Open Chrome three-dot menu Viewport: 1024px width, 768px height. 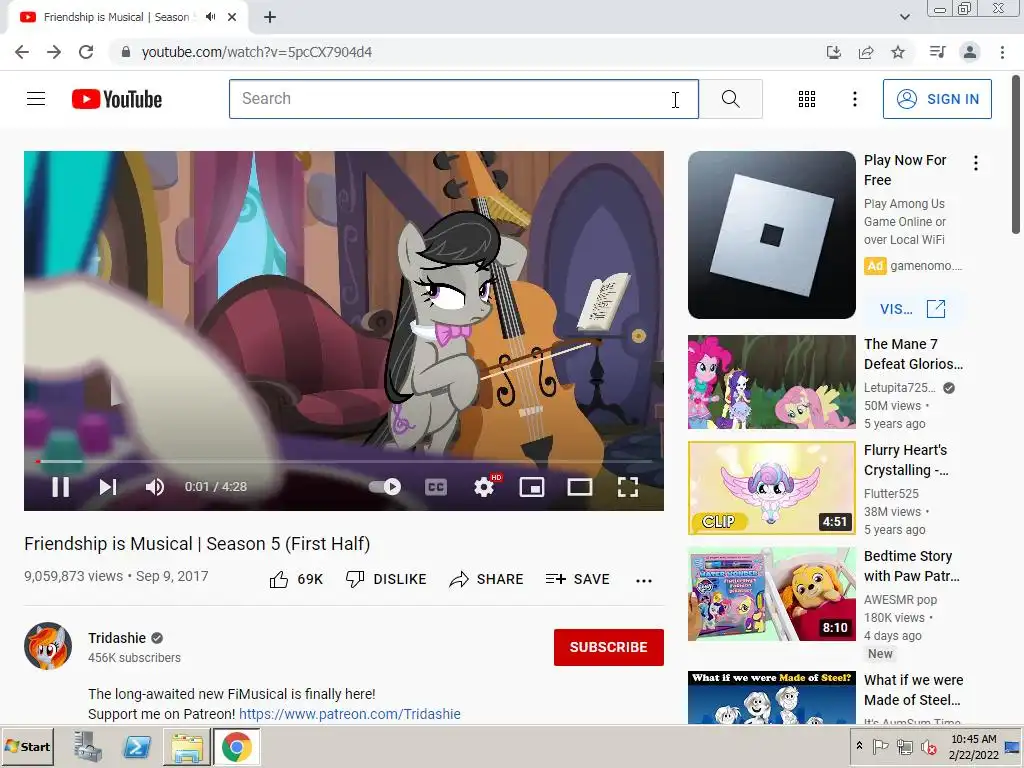pyautogui.click(x=1002, y=52)
